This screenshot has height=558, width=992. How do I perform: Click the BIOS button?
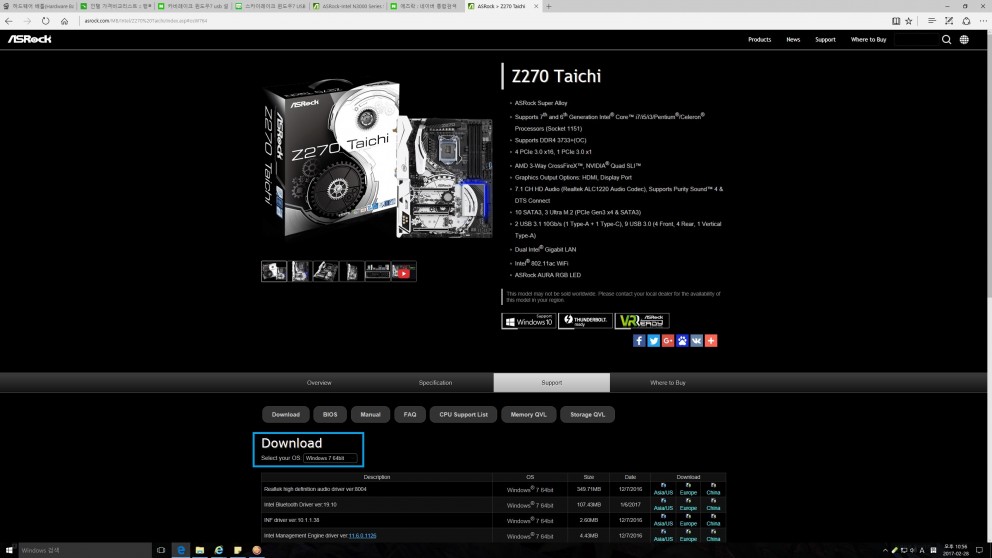[330, 414]
